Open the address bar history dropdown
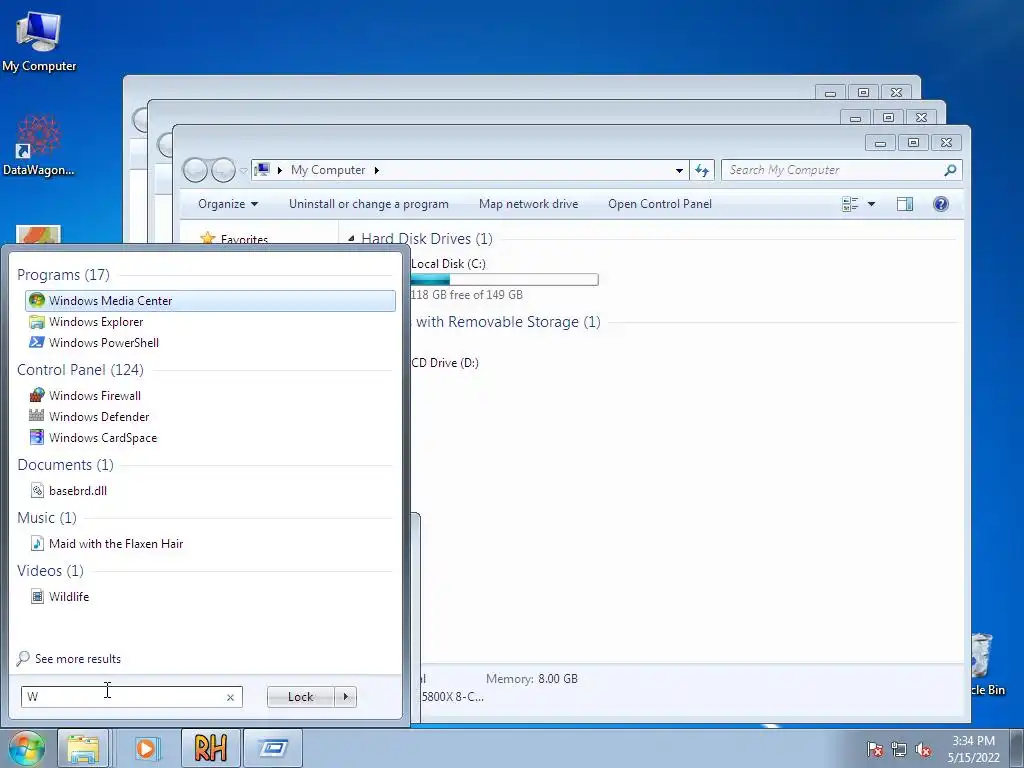This screenshot has width=1024, height=768. pos(679,170)
